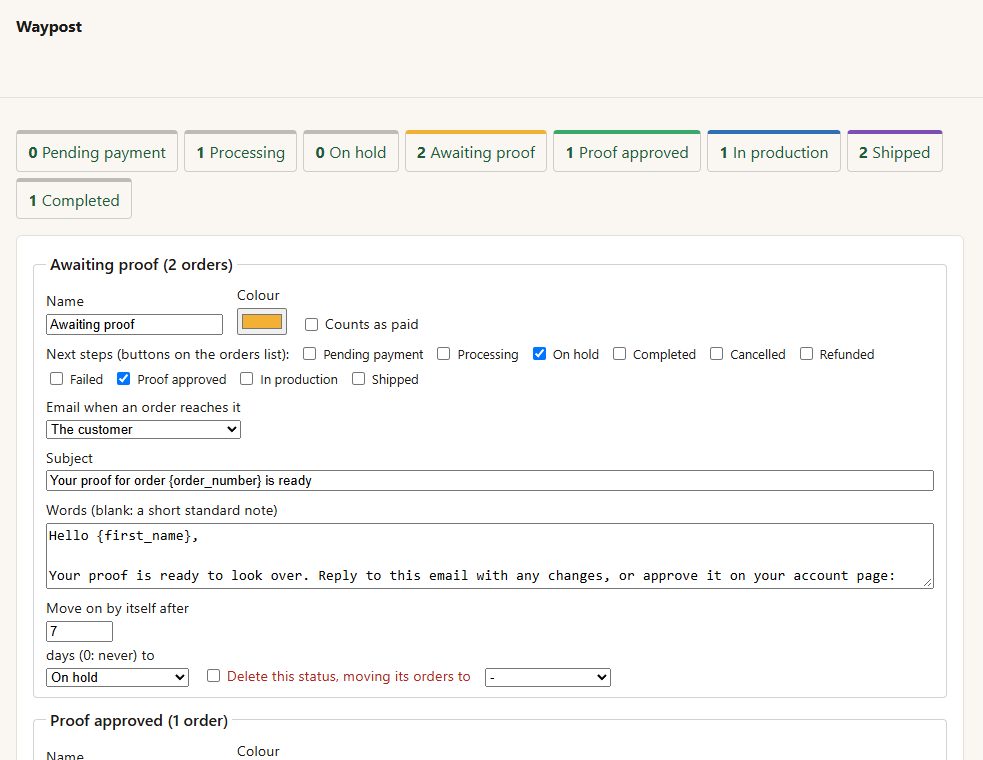Enable the Counts as paid checkbox
Viewport: 983px width, 760px height.
click(312, 324)
